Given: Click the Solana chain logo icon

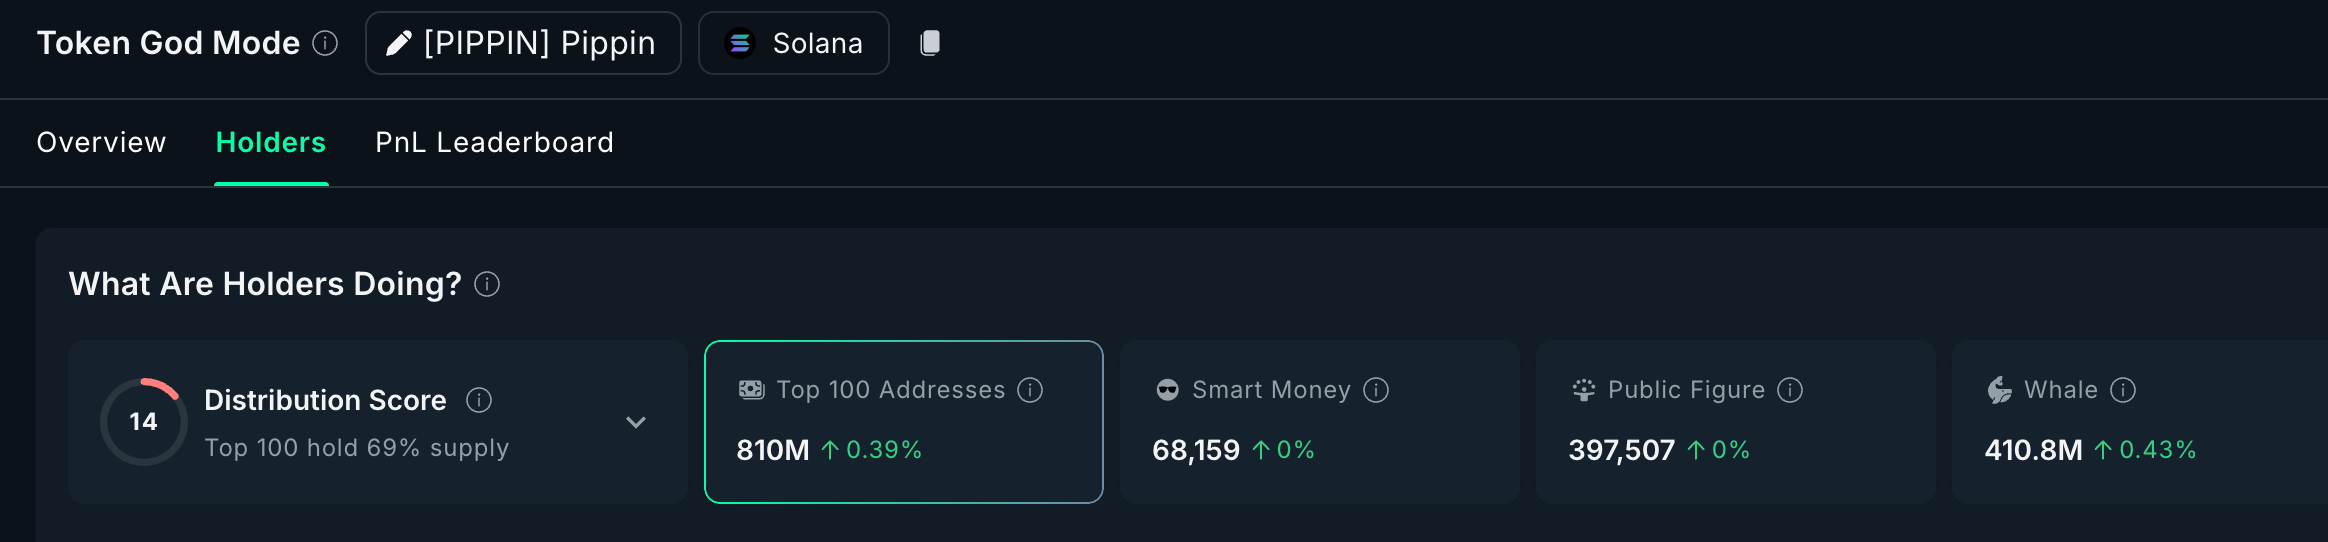Looking at the screenshot, I should (740, 43).
